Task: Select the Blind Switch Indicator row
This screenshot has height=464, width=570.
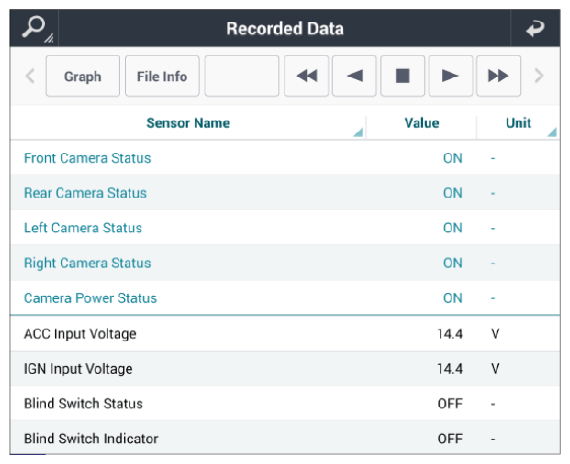Action: (x=285, y=438)
